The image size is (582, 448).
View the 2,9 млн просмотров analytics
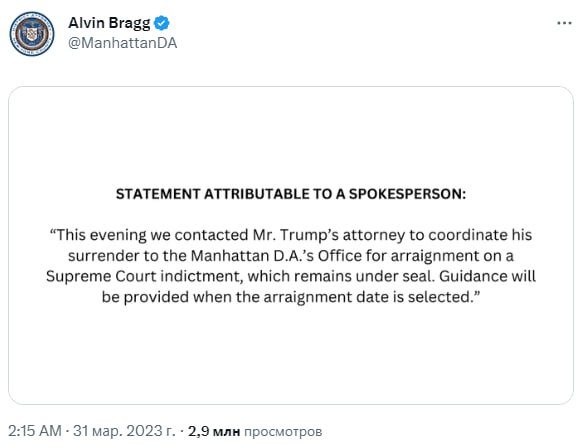pos(255,431)
